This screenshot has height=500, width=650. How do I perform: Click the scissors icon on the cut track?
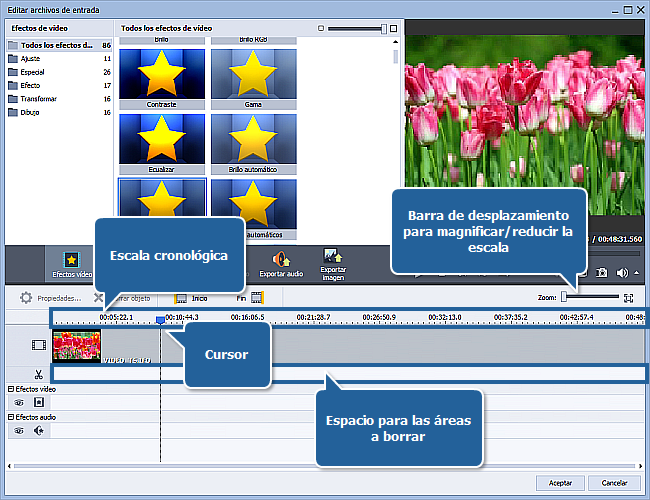[x=38, y=375]
